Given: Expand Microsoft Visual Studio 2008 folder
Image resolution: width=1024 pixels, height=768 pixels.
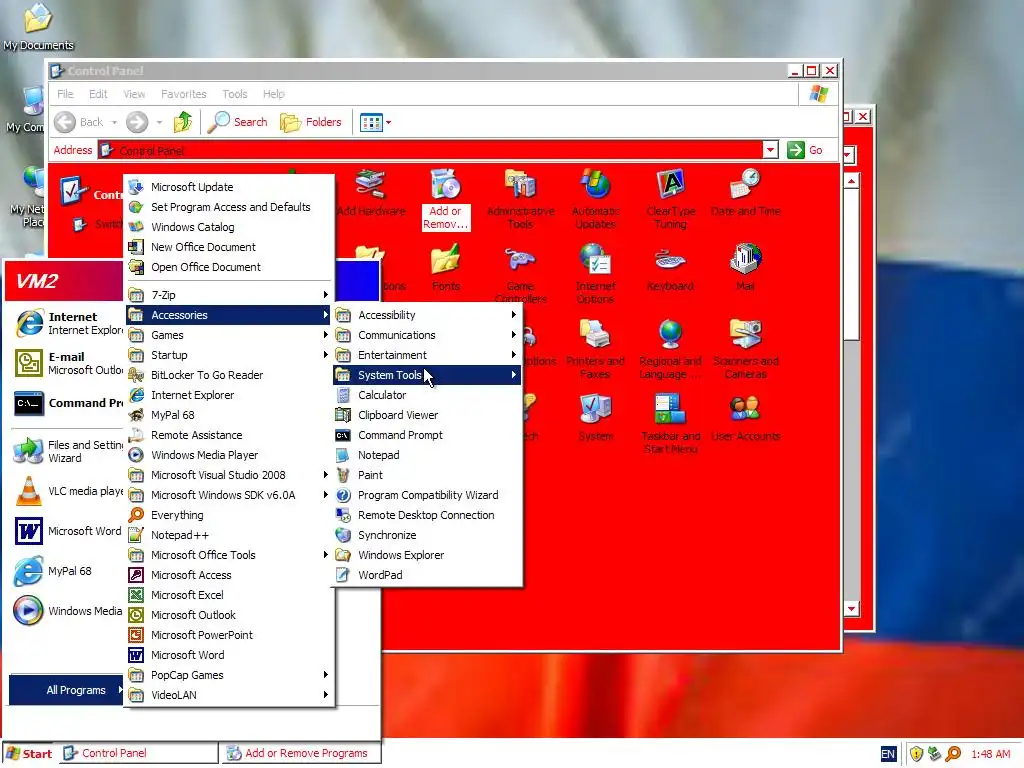Looking at the screenshot, I should (229, 475).
